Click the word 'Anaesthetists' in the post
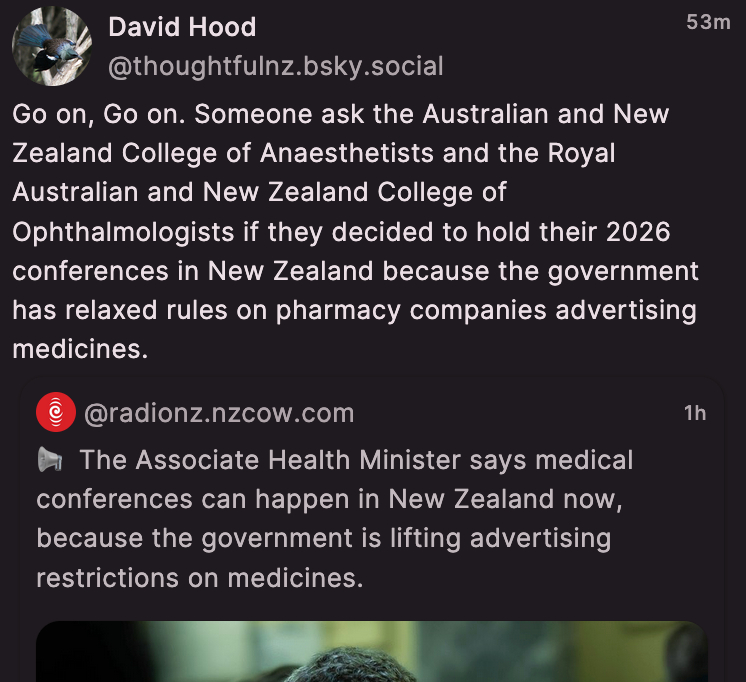The image size is (746, 682). click(x=347, y=153)
